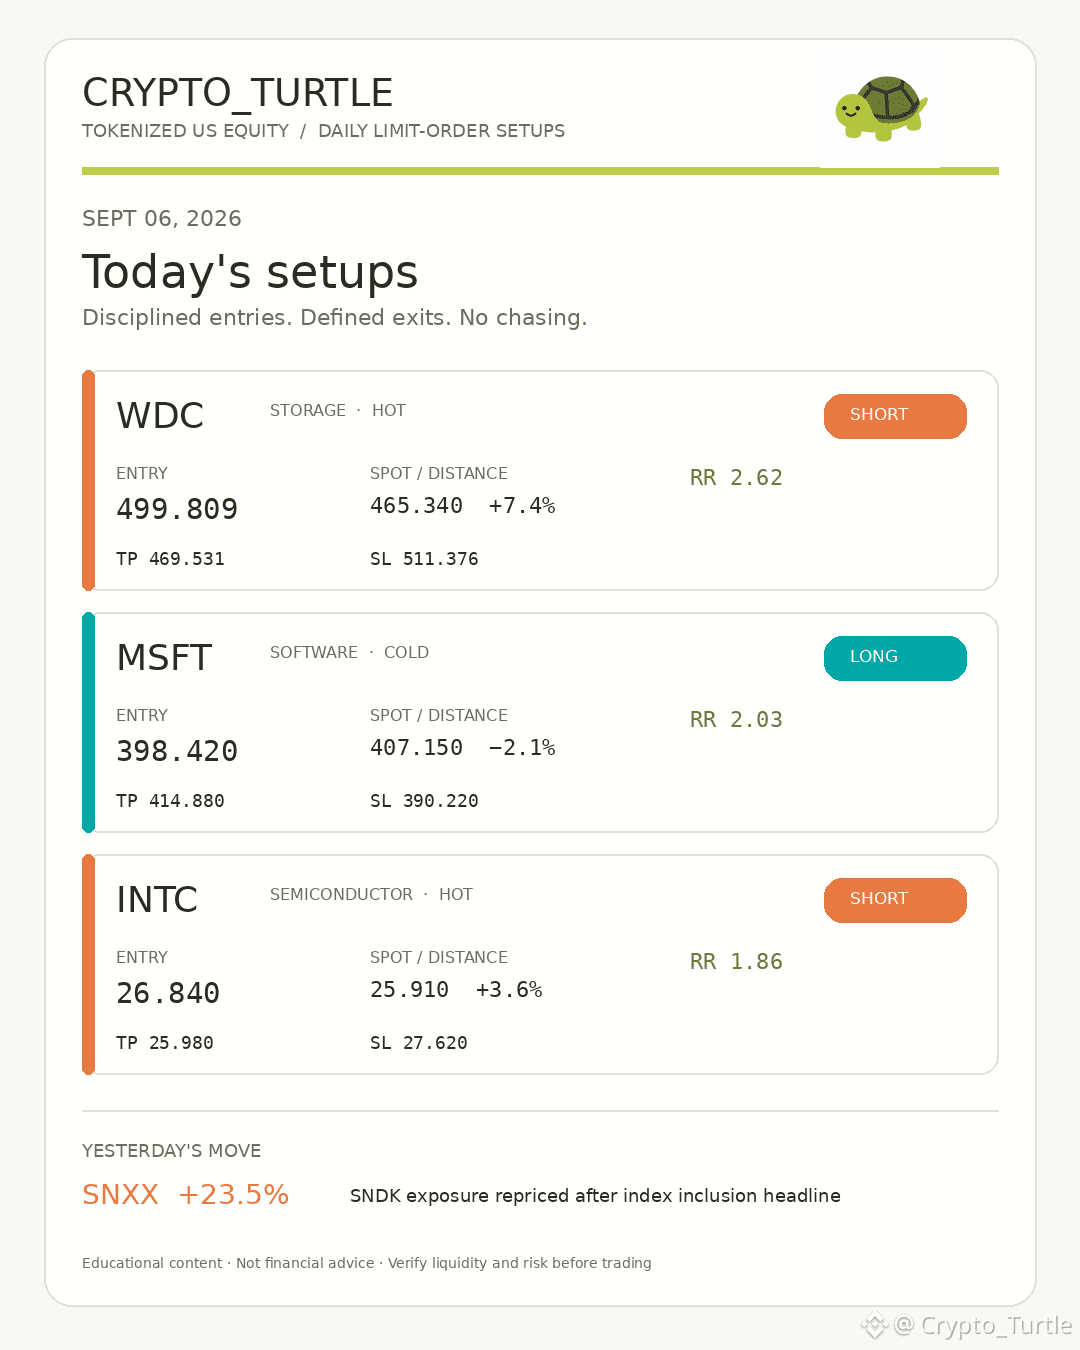Click the CRYPTO_TURTLE title

(237, 93)
